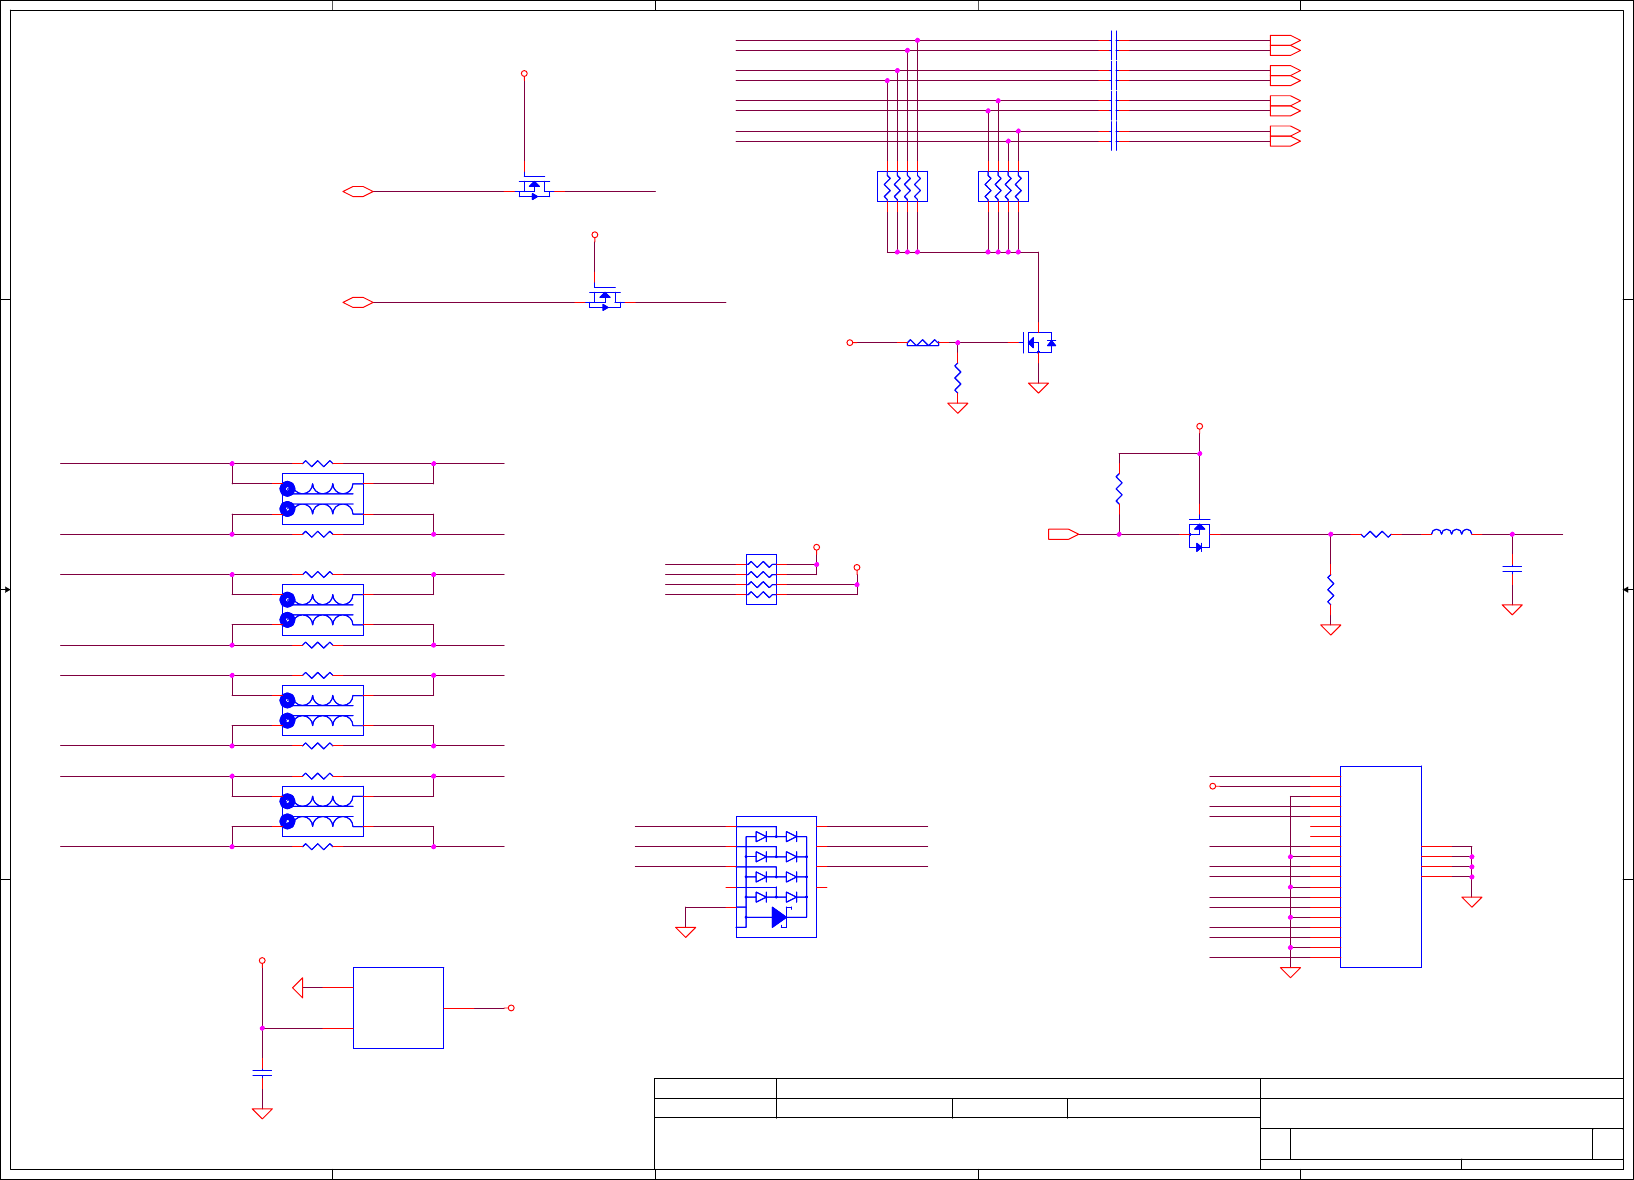This screenshot has height=1180, width=1634.
Task: Select the pentagon input port feeding the MOSFET
Action: pyautogui.click(x=1063, y=534)
